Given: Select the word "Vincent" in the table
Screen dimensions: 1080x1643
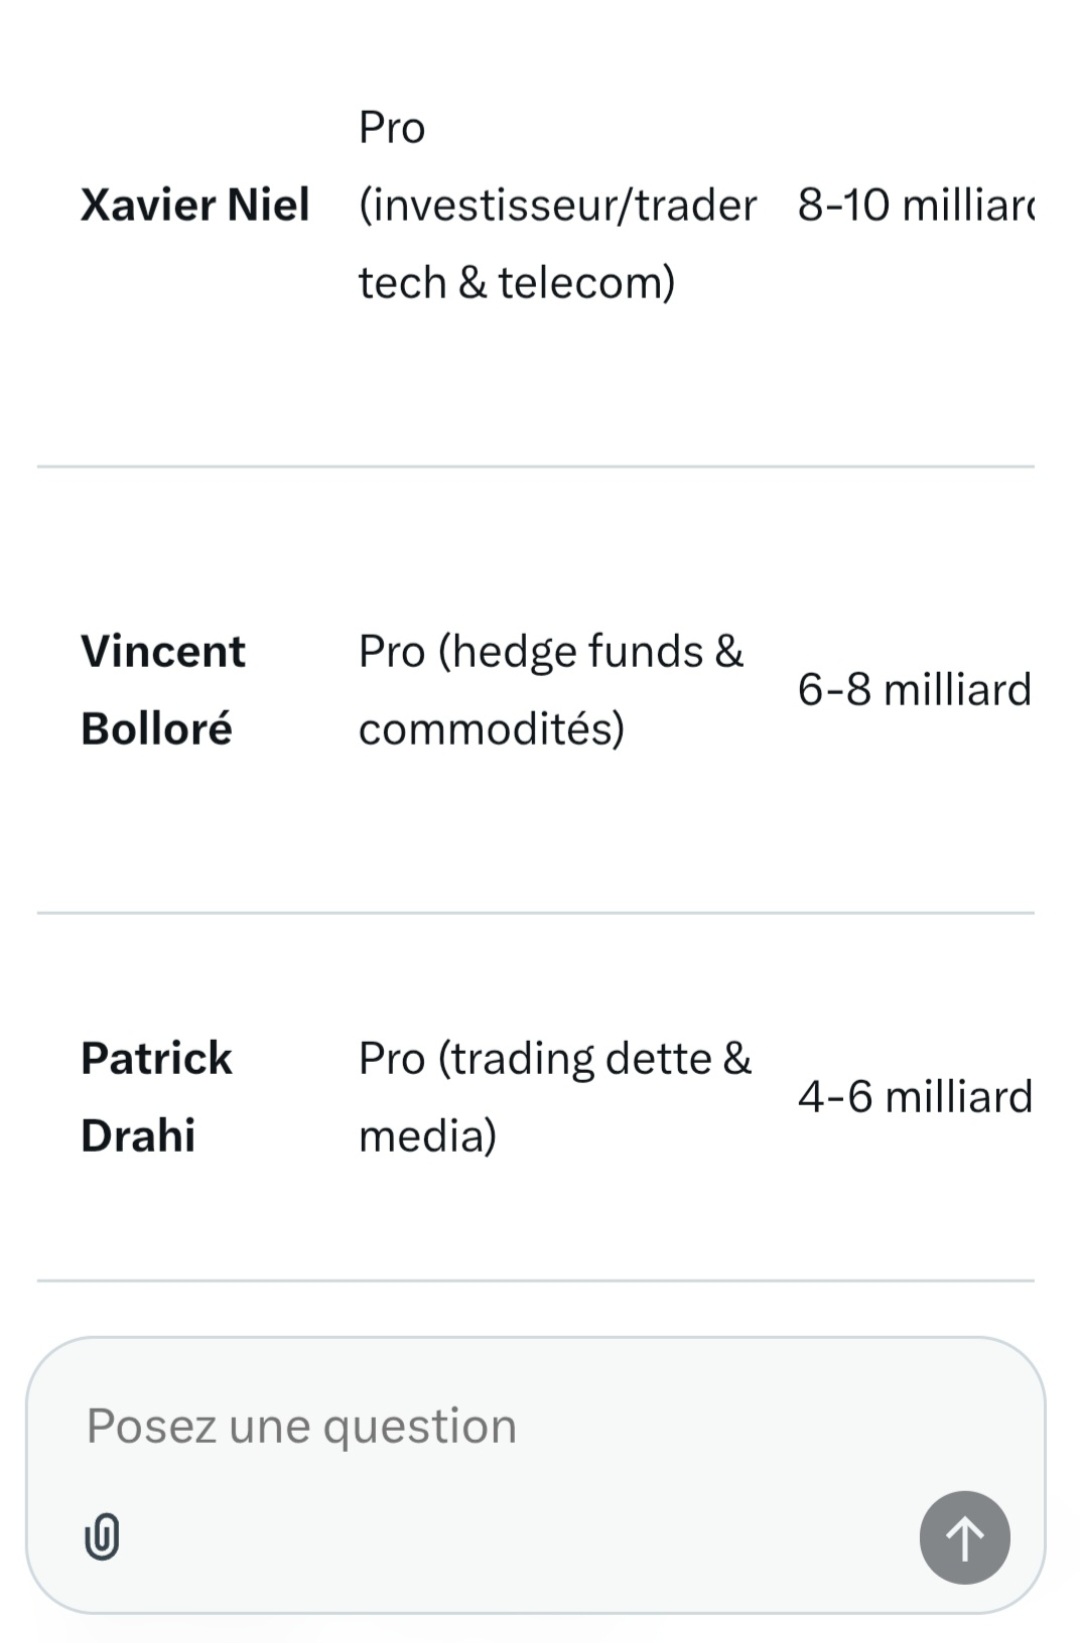Looking at the screenshot, I should click(163, 651).
